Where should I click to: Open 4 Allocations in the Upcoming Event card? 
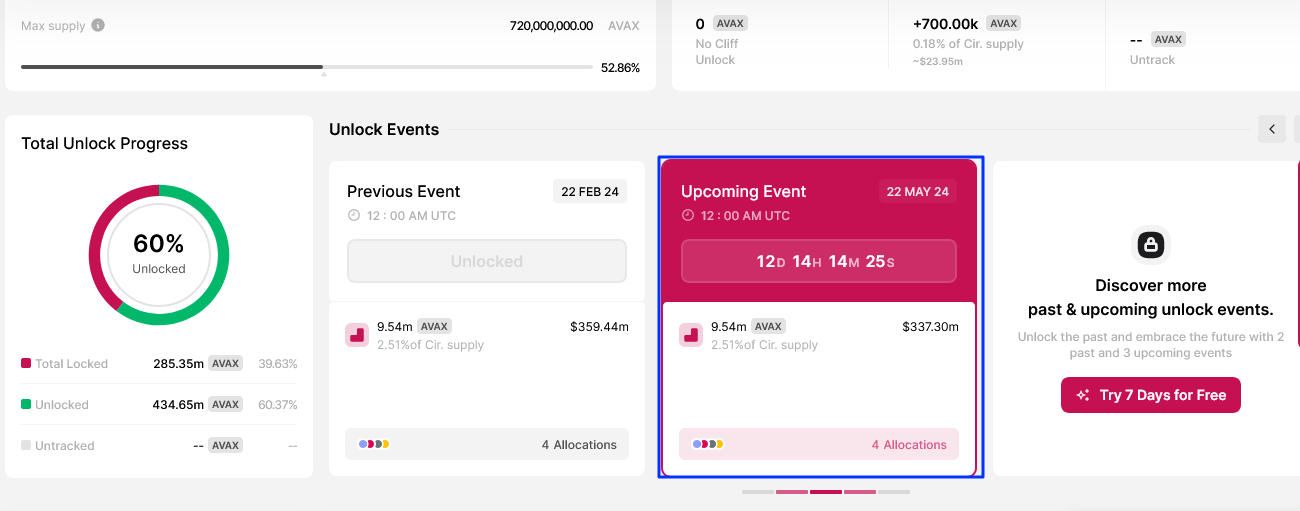(909, 445)
